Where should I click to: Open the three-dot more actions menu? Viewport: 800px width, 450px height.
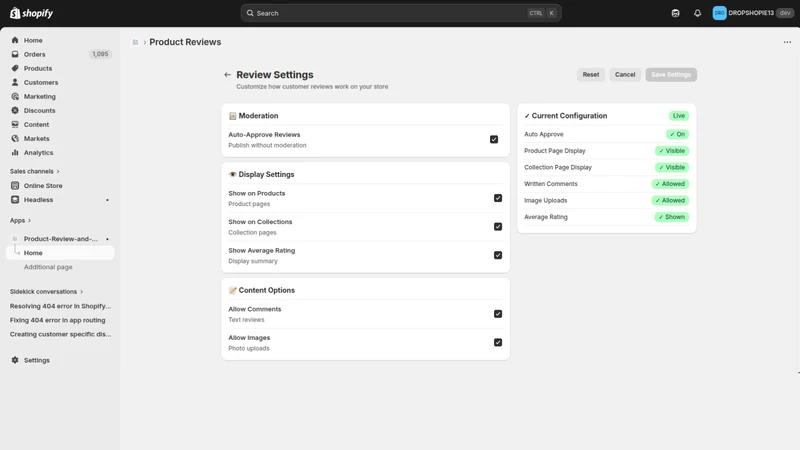pos(787,42)
